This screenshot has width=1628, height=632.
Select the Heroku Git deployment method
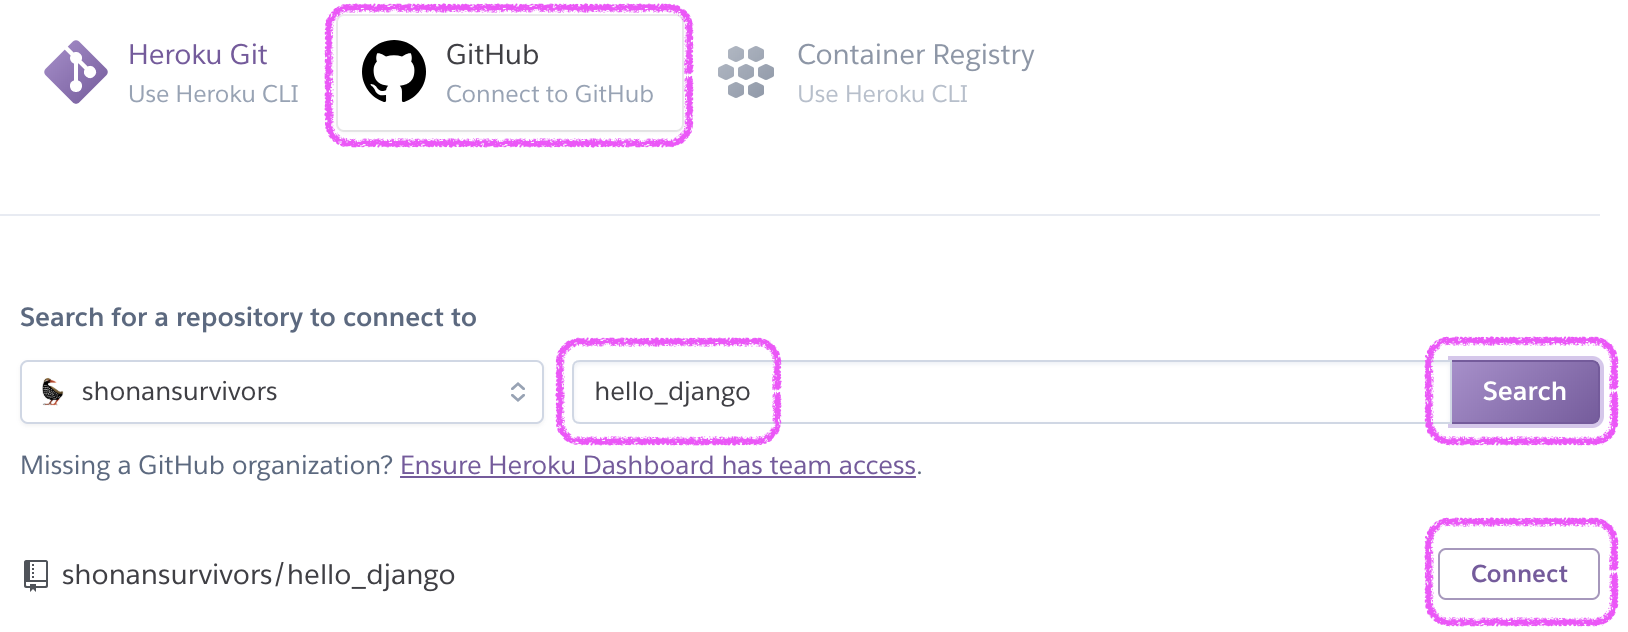(x=172, y=73)
